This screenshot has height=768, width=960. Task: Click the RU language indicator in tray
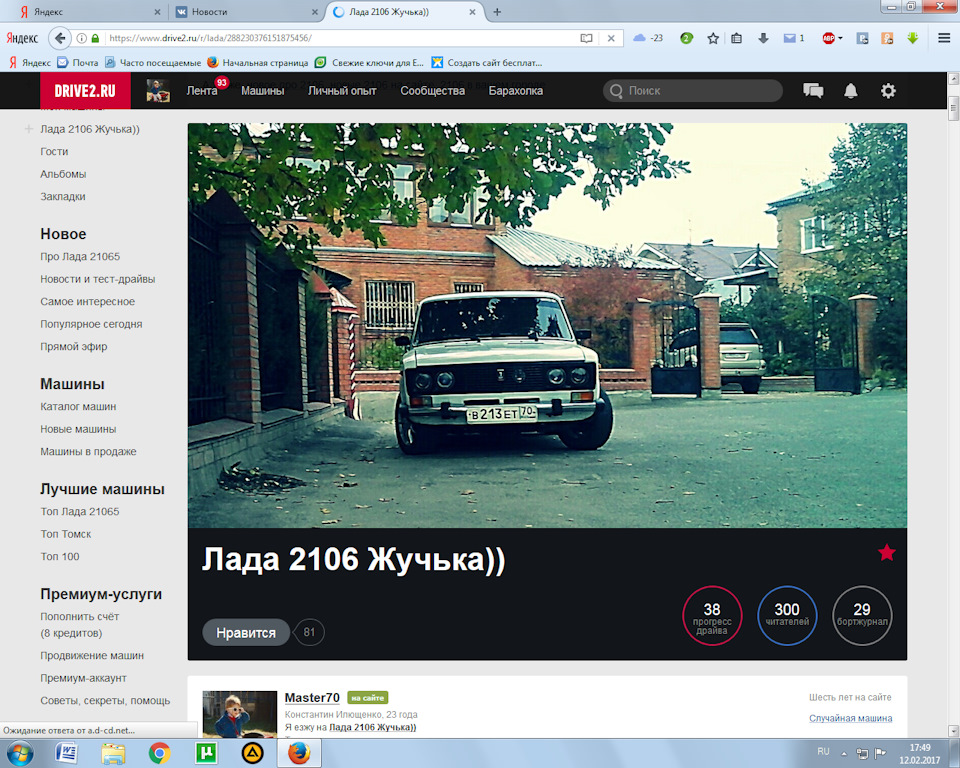click(x=823, y=751)
